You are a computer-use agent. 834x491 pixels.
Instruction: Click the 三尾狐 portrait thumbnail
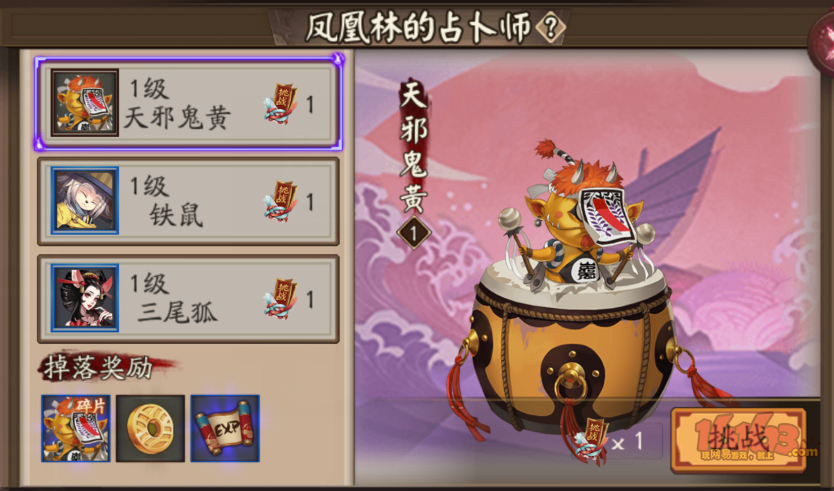pos(85,298)
